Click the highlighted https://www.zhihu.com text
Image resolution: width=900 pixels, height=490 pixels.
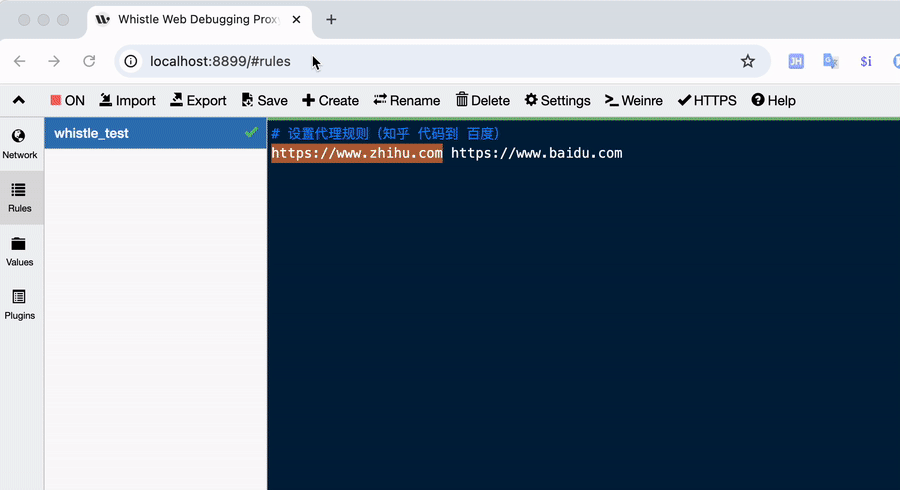click(357, 153)
